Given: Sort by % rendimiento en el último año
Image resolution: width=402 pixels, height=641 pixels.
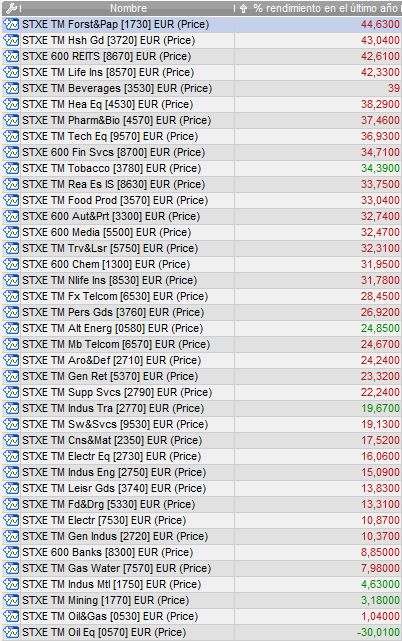Looking at the screenshot, I should 325,8.
